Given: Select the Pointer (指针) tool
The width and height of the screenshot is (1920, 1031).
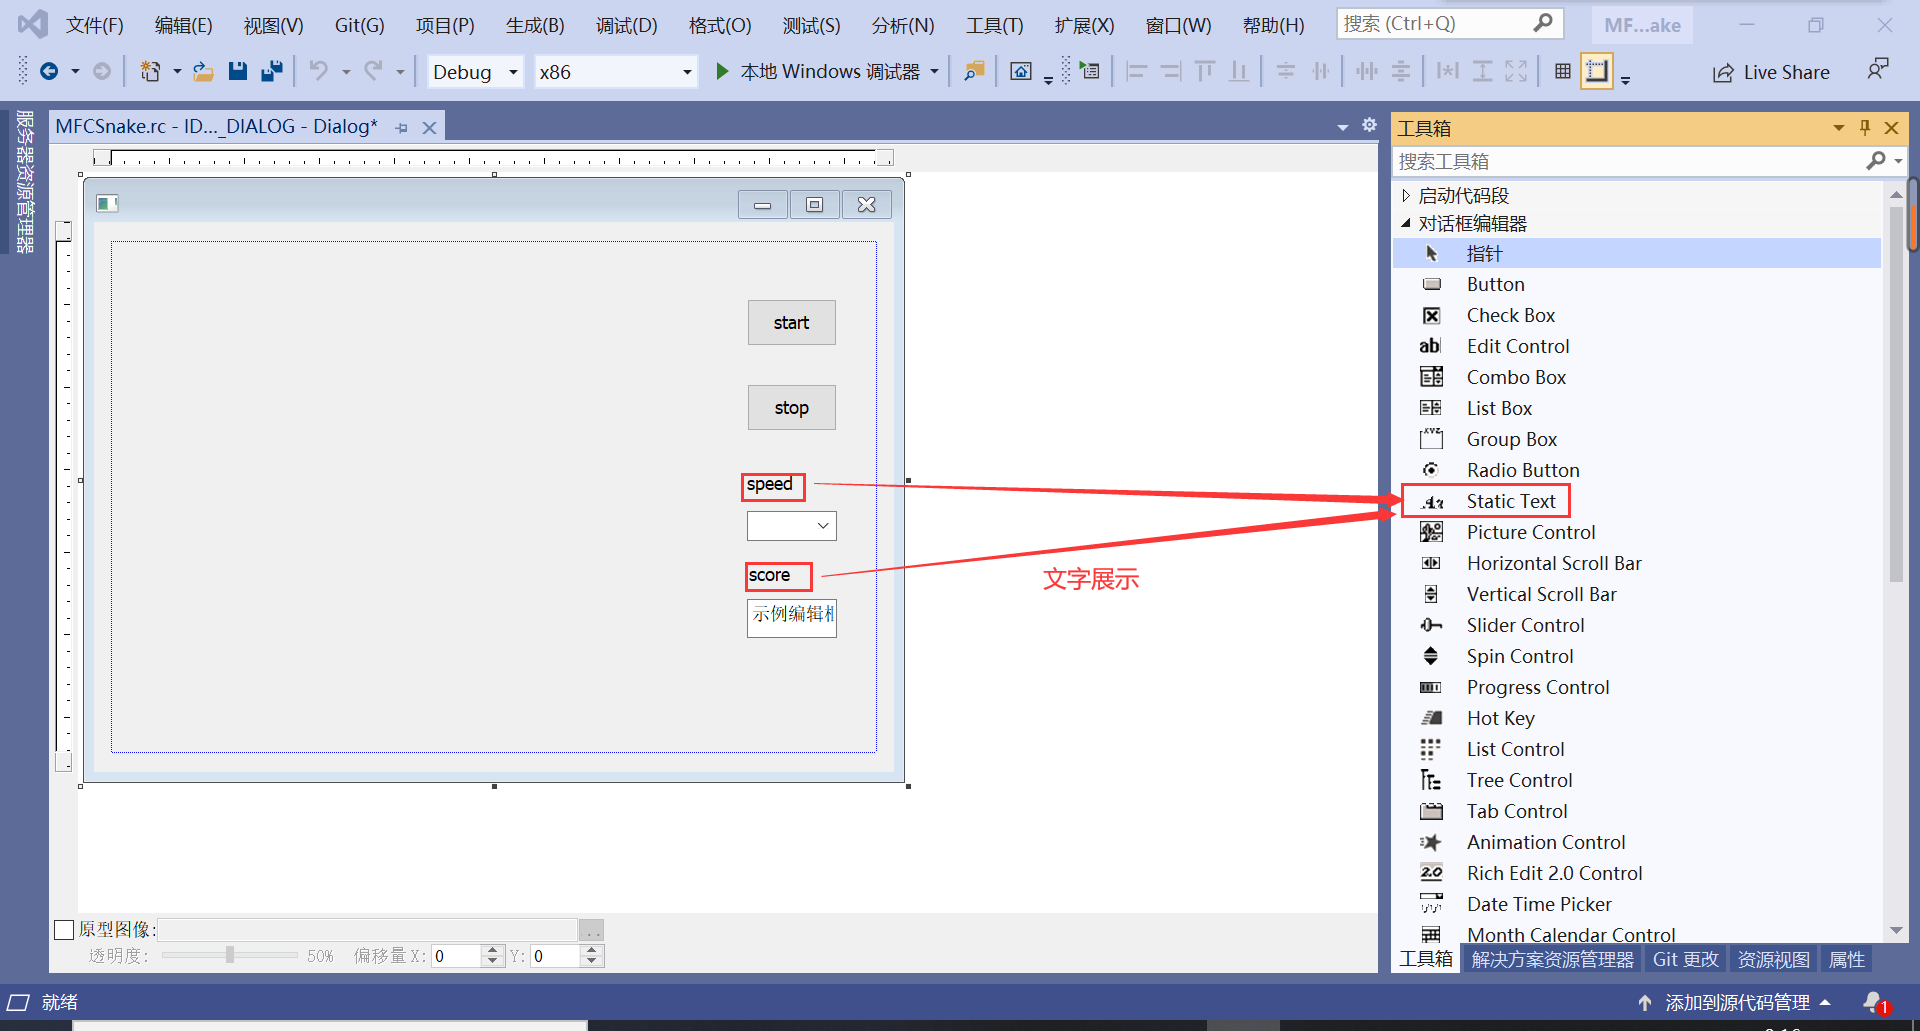Looking at the screenshot, I should pos(1636,253).
